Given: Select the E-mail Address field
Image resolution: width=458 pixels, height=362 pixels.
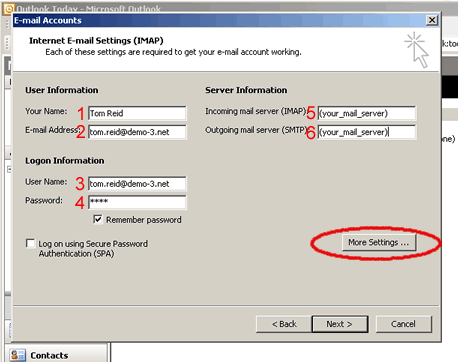Looking at the screenshot, I should (137, 132).
